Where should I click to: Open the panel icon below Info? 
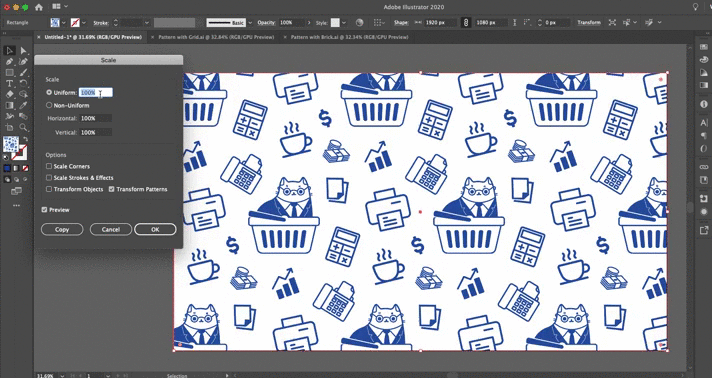click(x=704, y=123)
